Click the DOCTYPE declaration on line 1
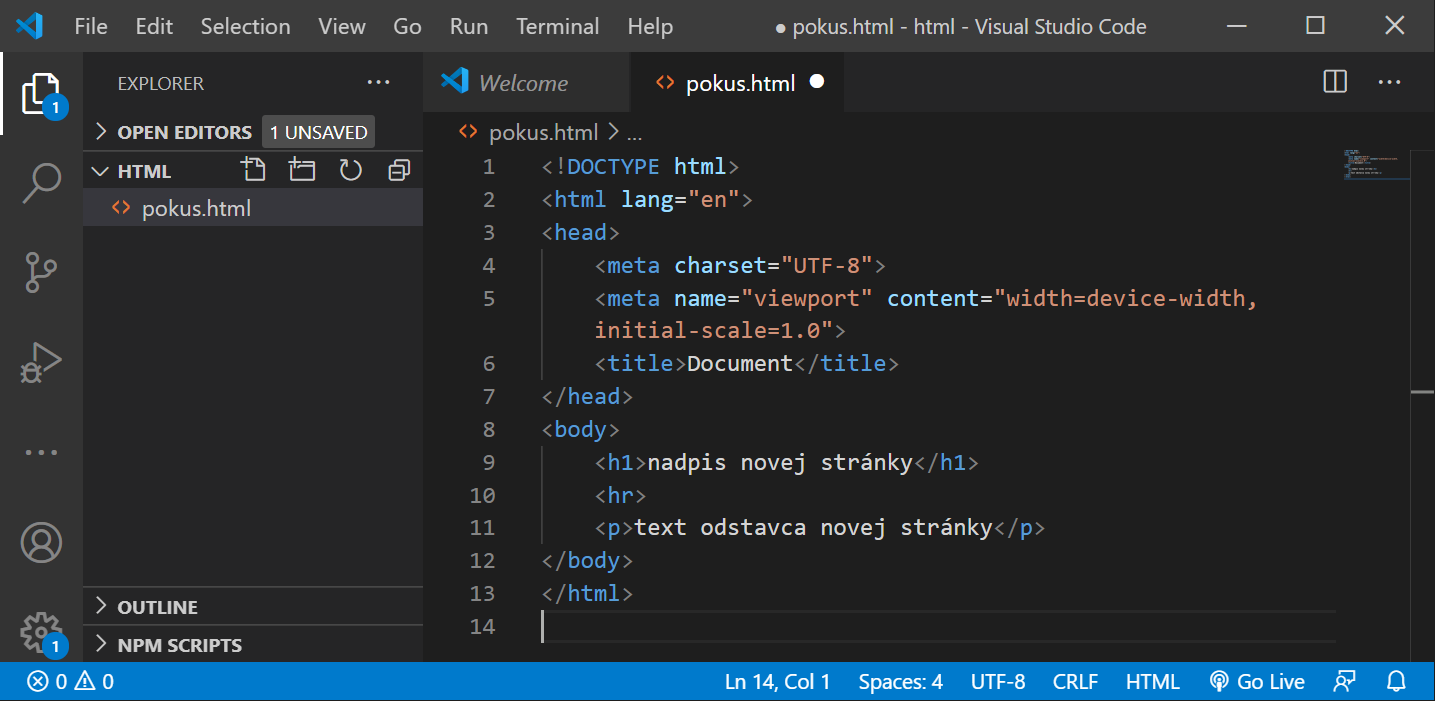The image size is (1435, 701). click(640, 166)
